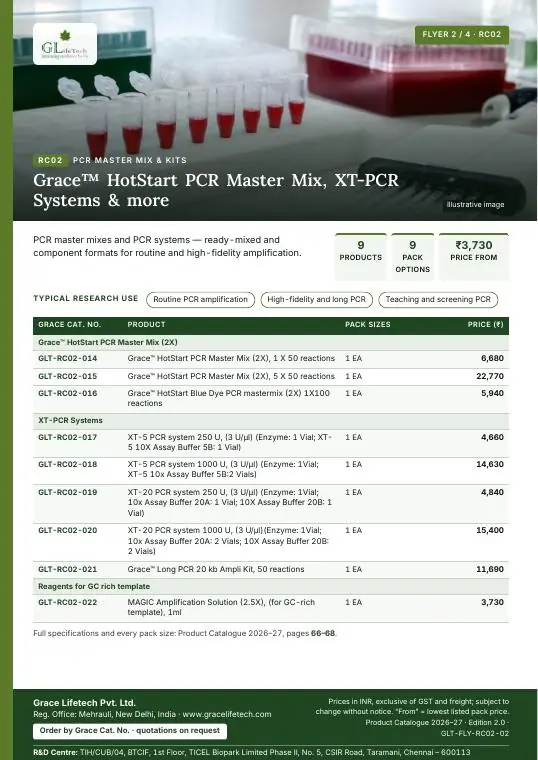Click the XT-PCR Systems group row
This screenshot has height=760, width=538.
pos(271,421)
